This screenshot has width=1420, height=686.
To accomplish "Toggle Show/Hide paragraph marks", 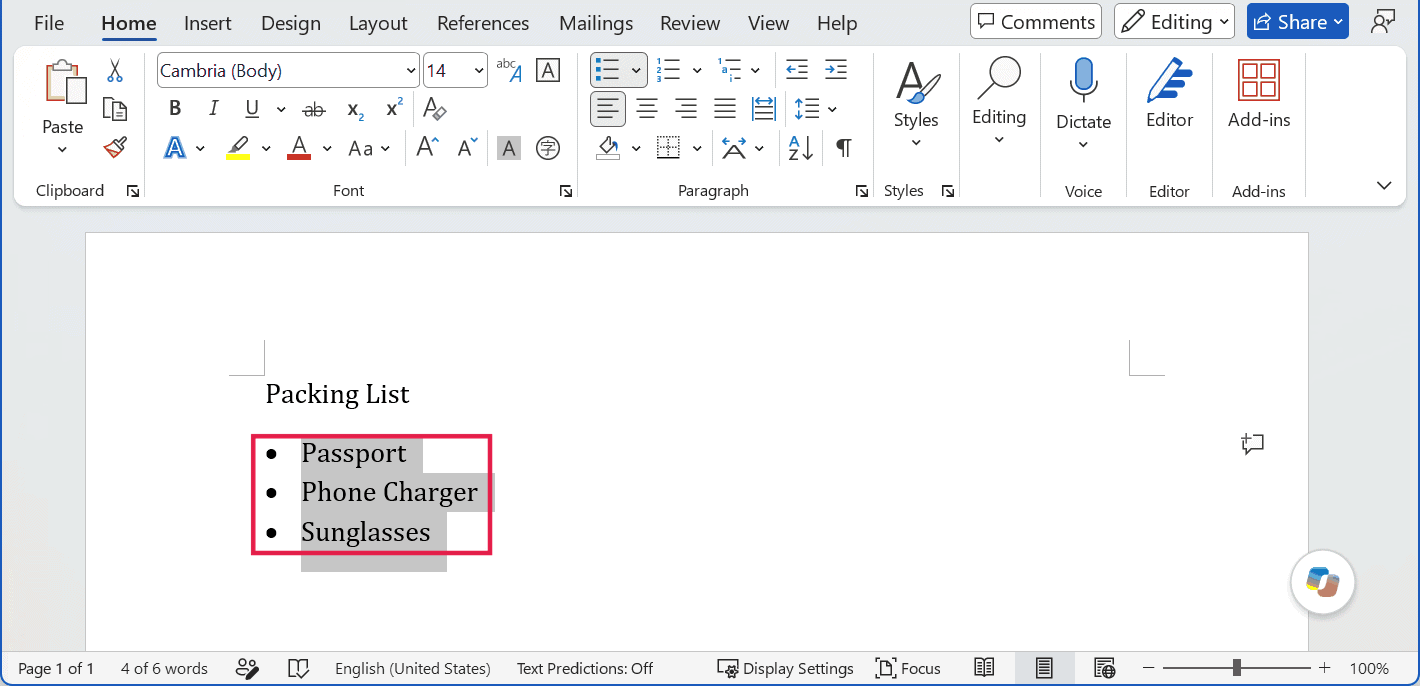I will pos(844,148).
